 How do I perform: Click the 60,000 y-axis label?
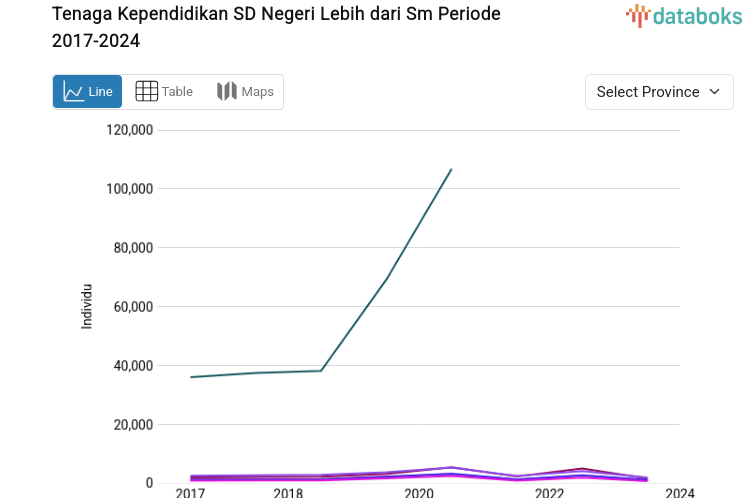pyautogui.click(x=132, y=307)
